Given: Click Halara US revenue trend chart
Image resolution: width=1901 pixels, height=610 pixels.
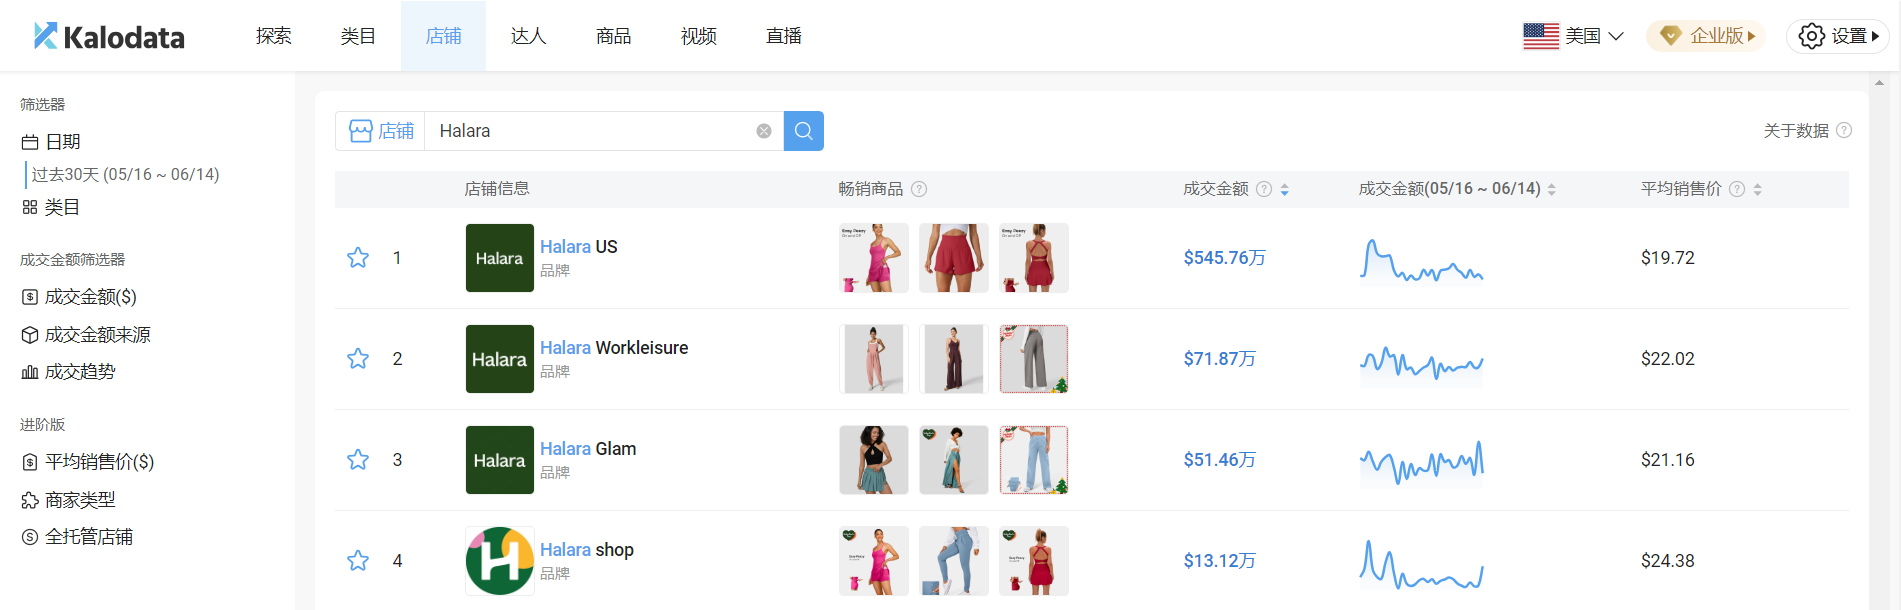Looking at the screenshot, I should coord(1421,260).
